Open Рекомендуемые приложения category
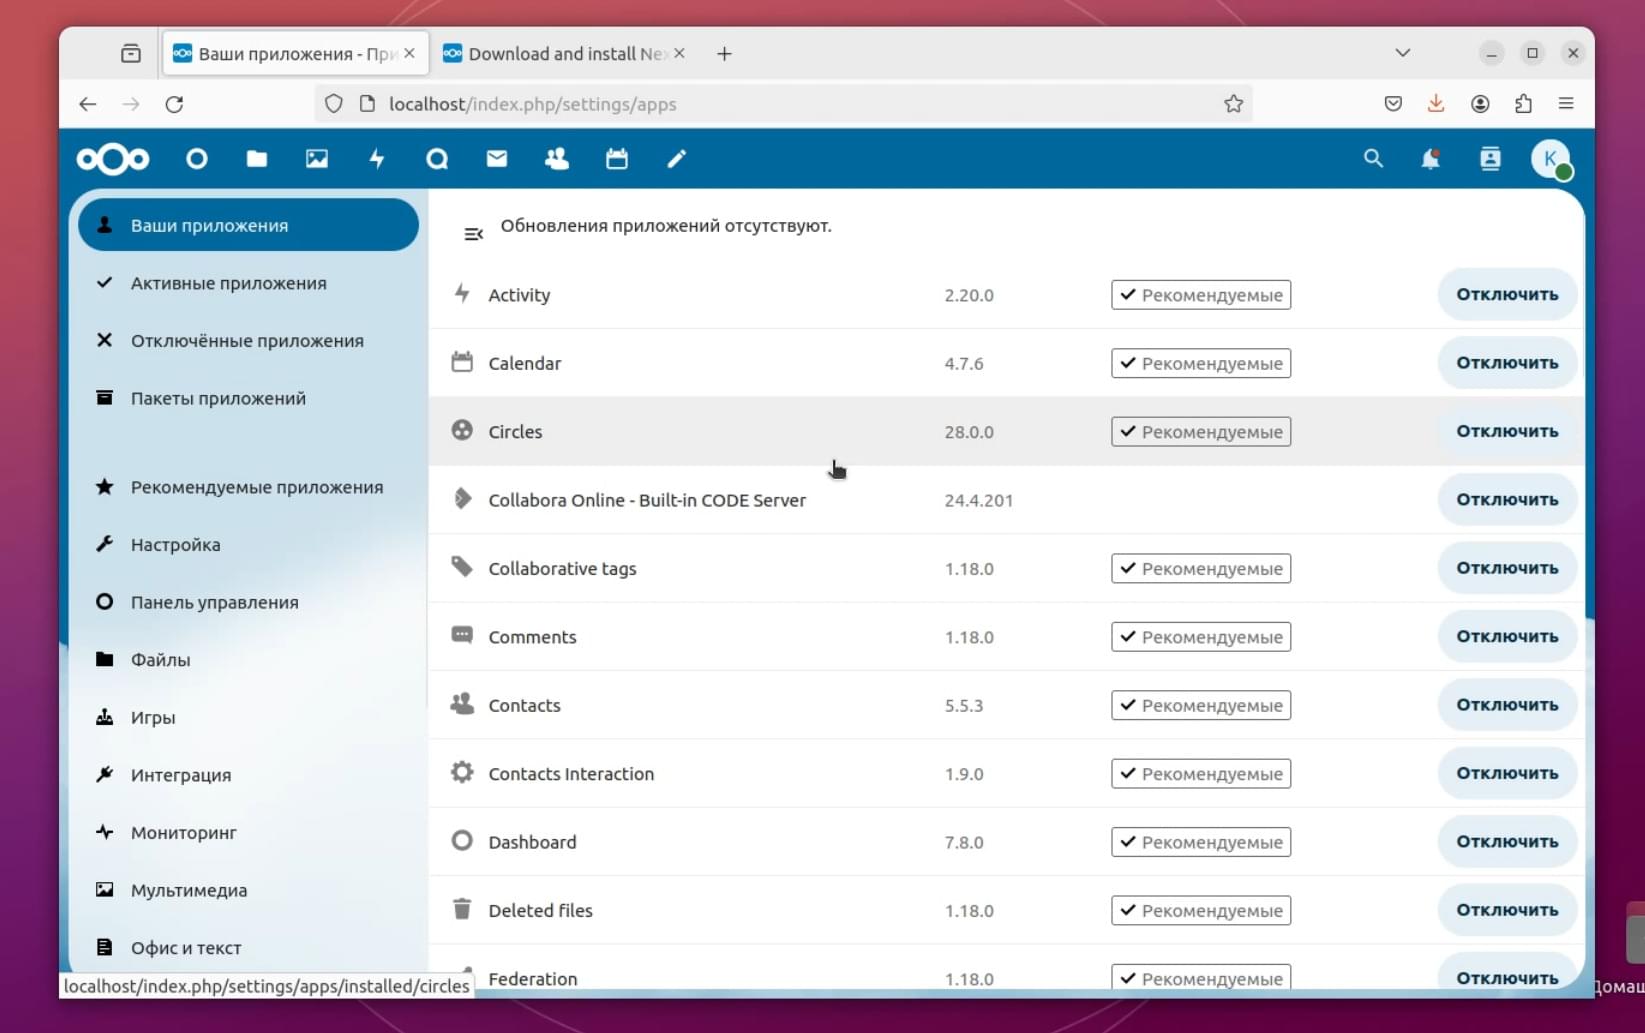 [248, 487]
